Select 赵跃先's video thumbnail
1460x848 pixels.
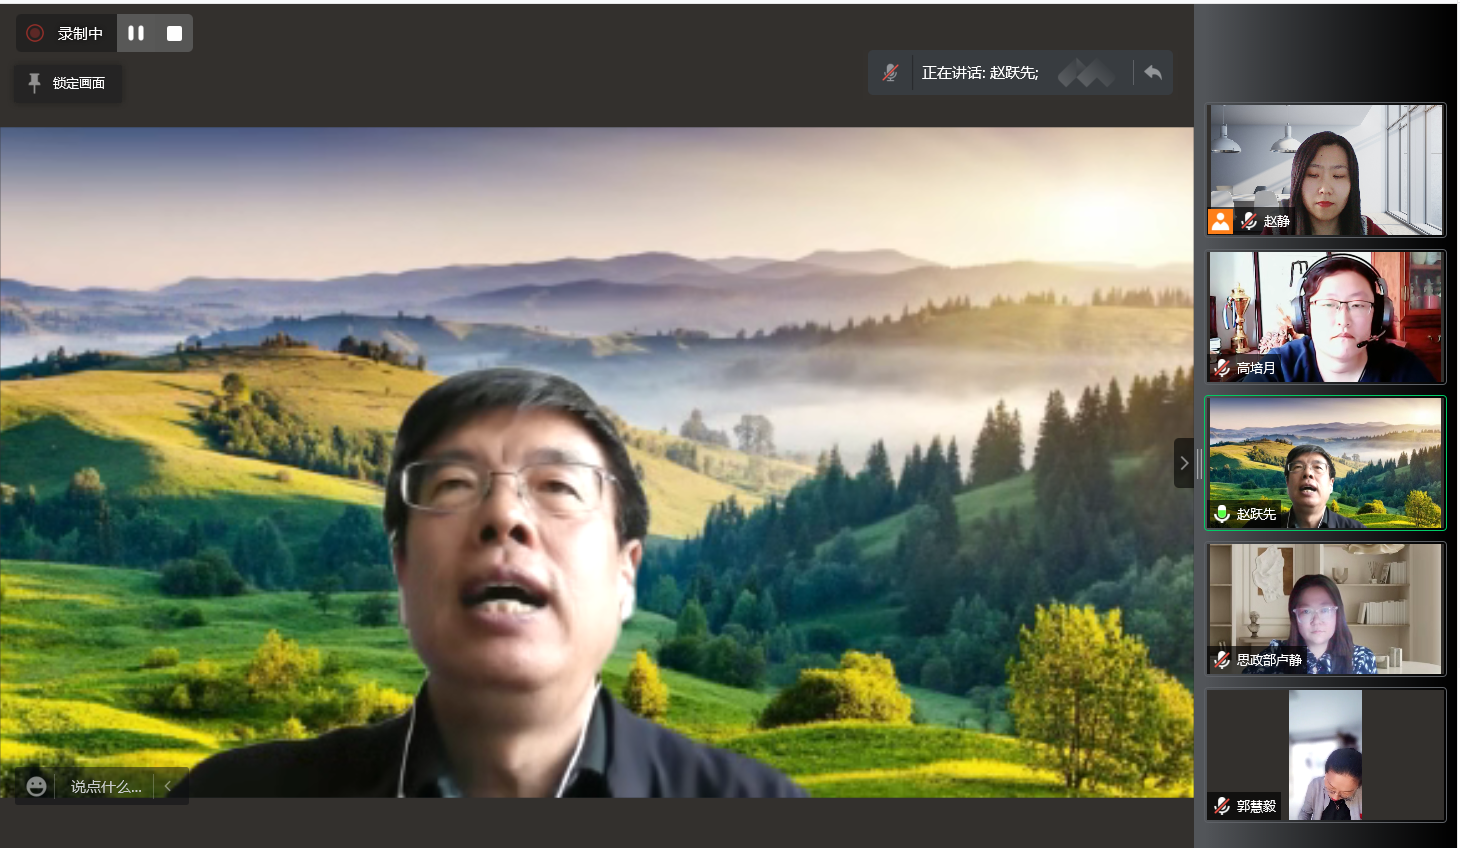point(1325,462)
